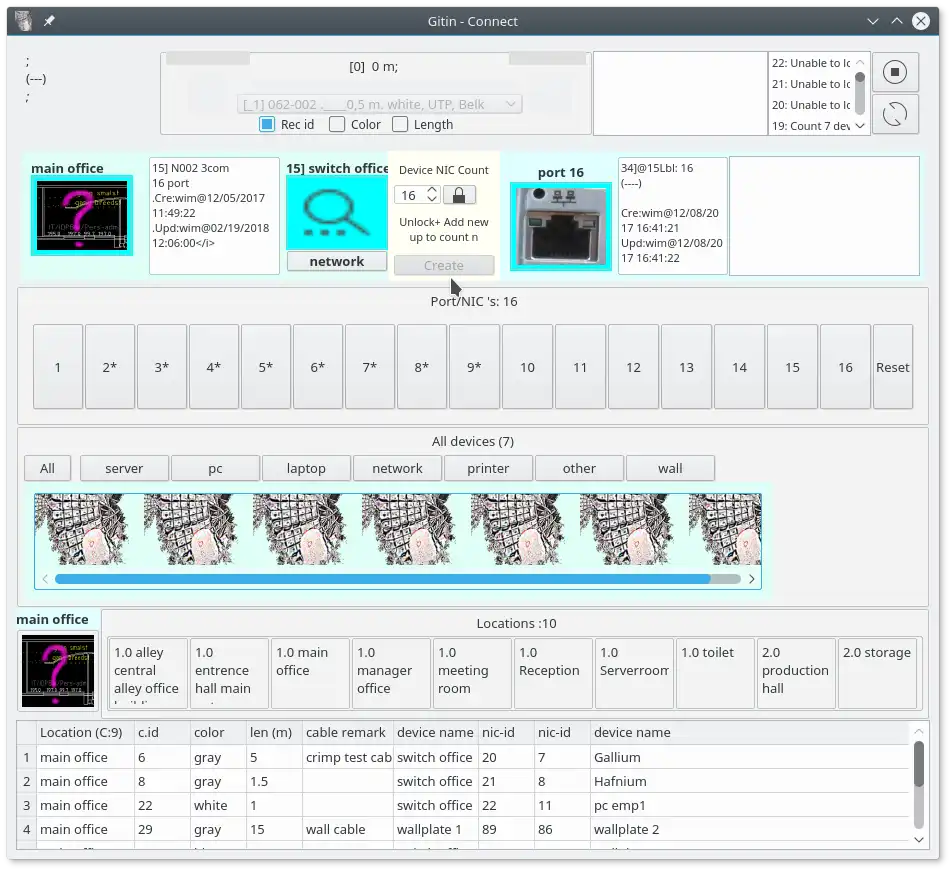Click the switch office magnifier device image

click(x=336, y=212)
